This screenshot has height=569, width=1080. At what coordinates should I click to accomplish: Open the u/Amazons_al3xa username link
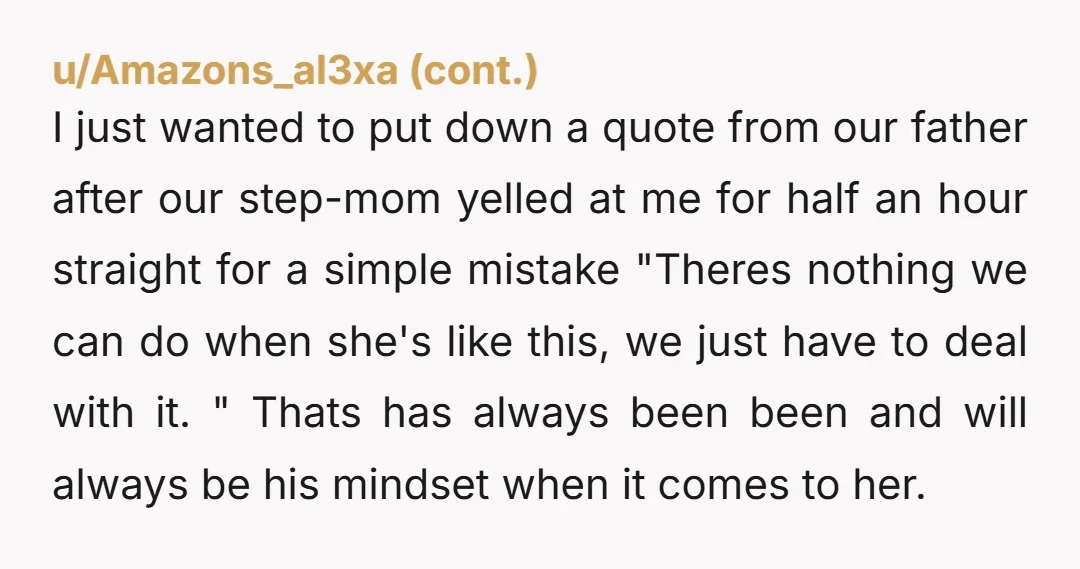[225, 71]
